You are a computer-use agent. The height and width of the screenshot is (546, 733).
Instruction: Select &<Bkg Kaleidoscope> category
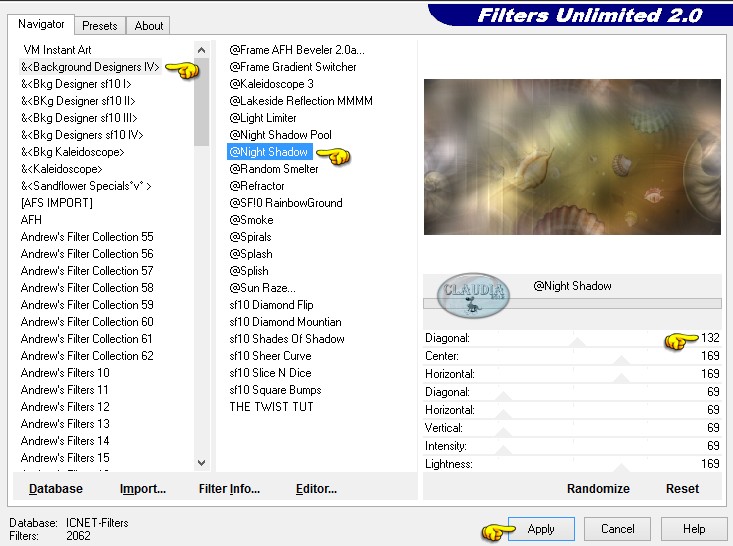pyautogui.click(x=72, y=152)
